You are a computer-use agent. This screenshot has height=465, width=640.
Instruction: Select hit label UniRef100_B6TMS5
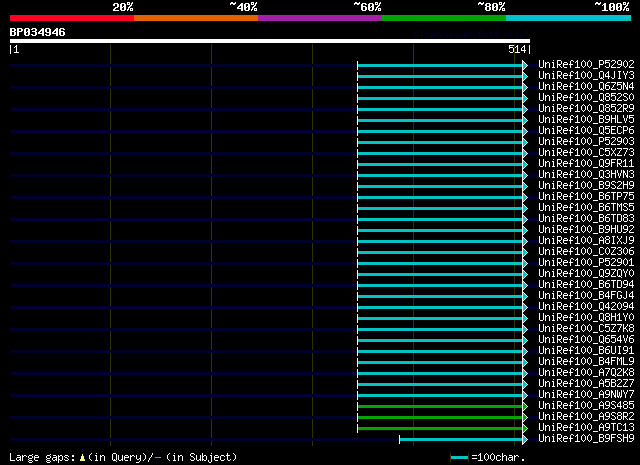pyautogui.click(x=586, y=208)
